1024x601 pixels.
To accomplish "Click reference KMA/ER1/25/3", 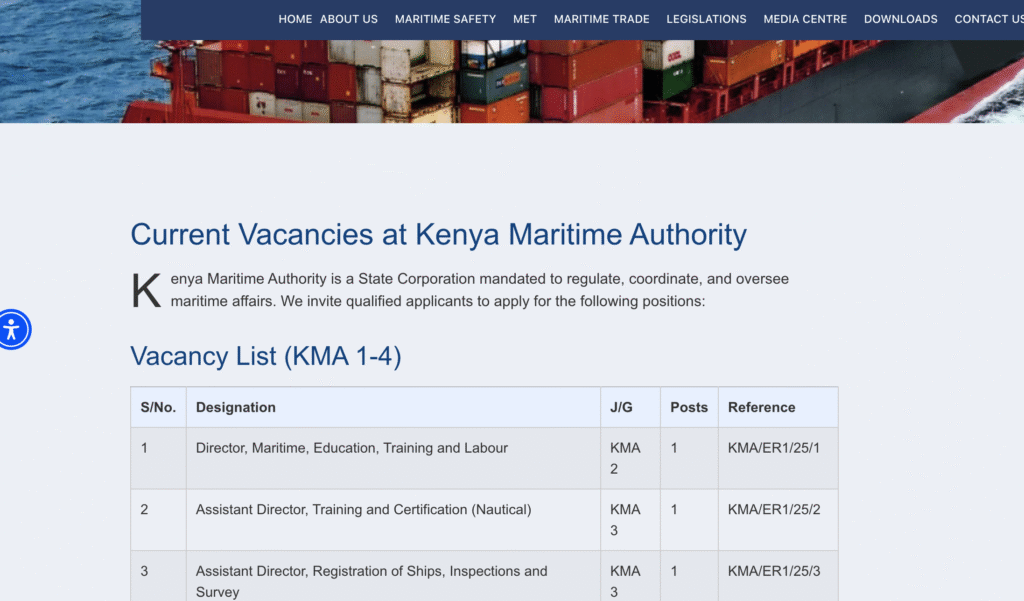I will tap(774, 571).
